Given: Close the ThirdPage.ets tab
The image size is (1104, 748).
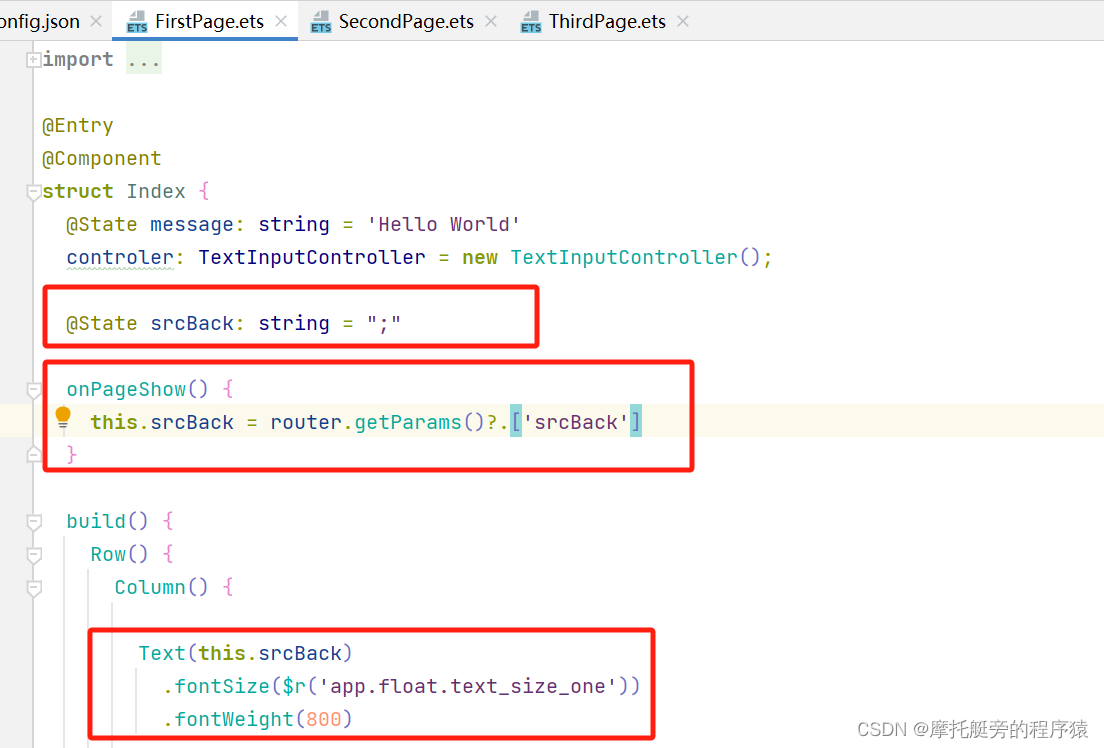Looking at the screenshot, I should point(683,21).
